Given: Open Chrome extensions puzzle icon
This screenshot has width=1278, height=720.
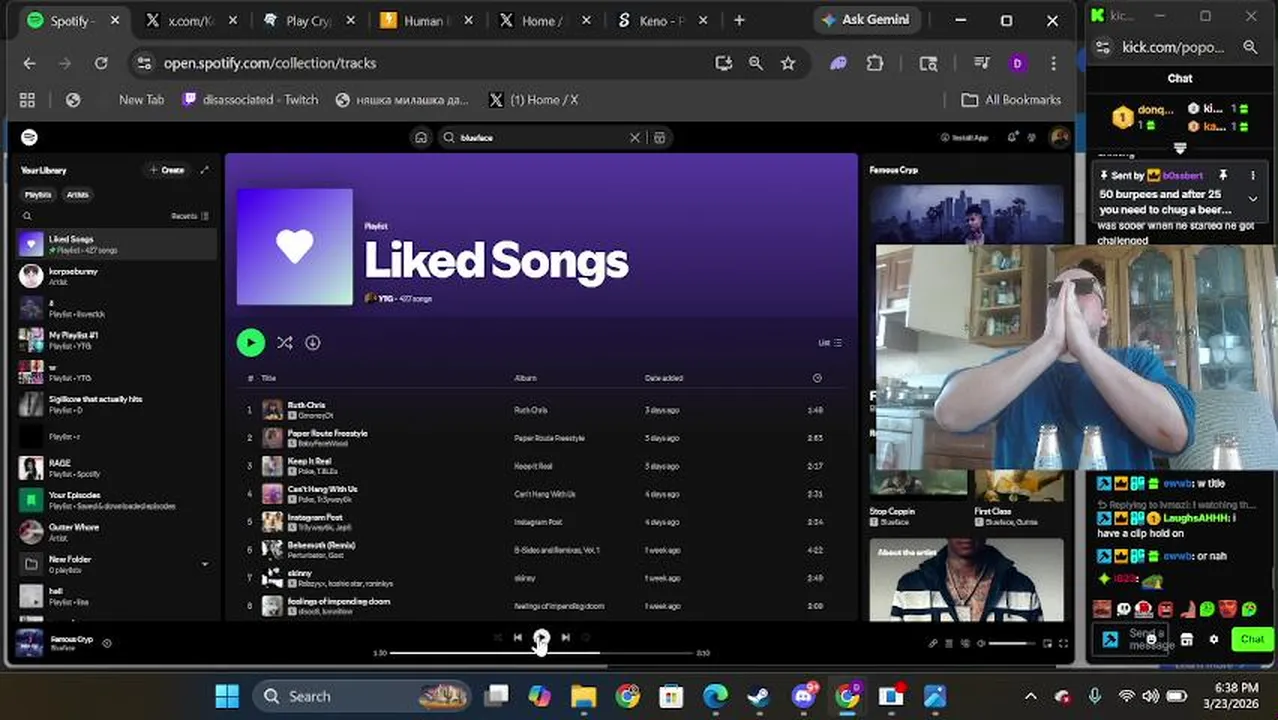Looking at the screenshot, I should click(x=875, y=63).
